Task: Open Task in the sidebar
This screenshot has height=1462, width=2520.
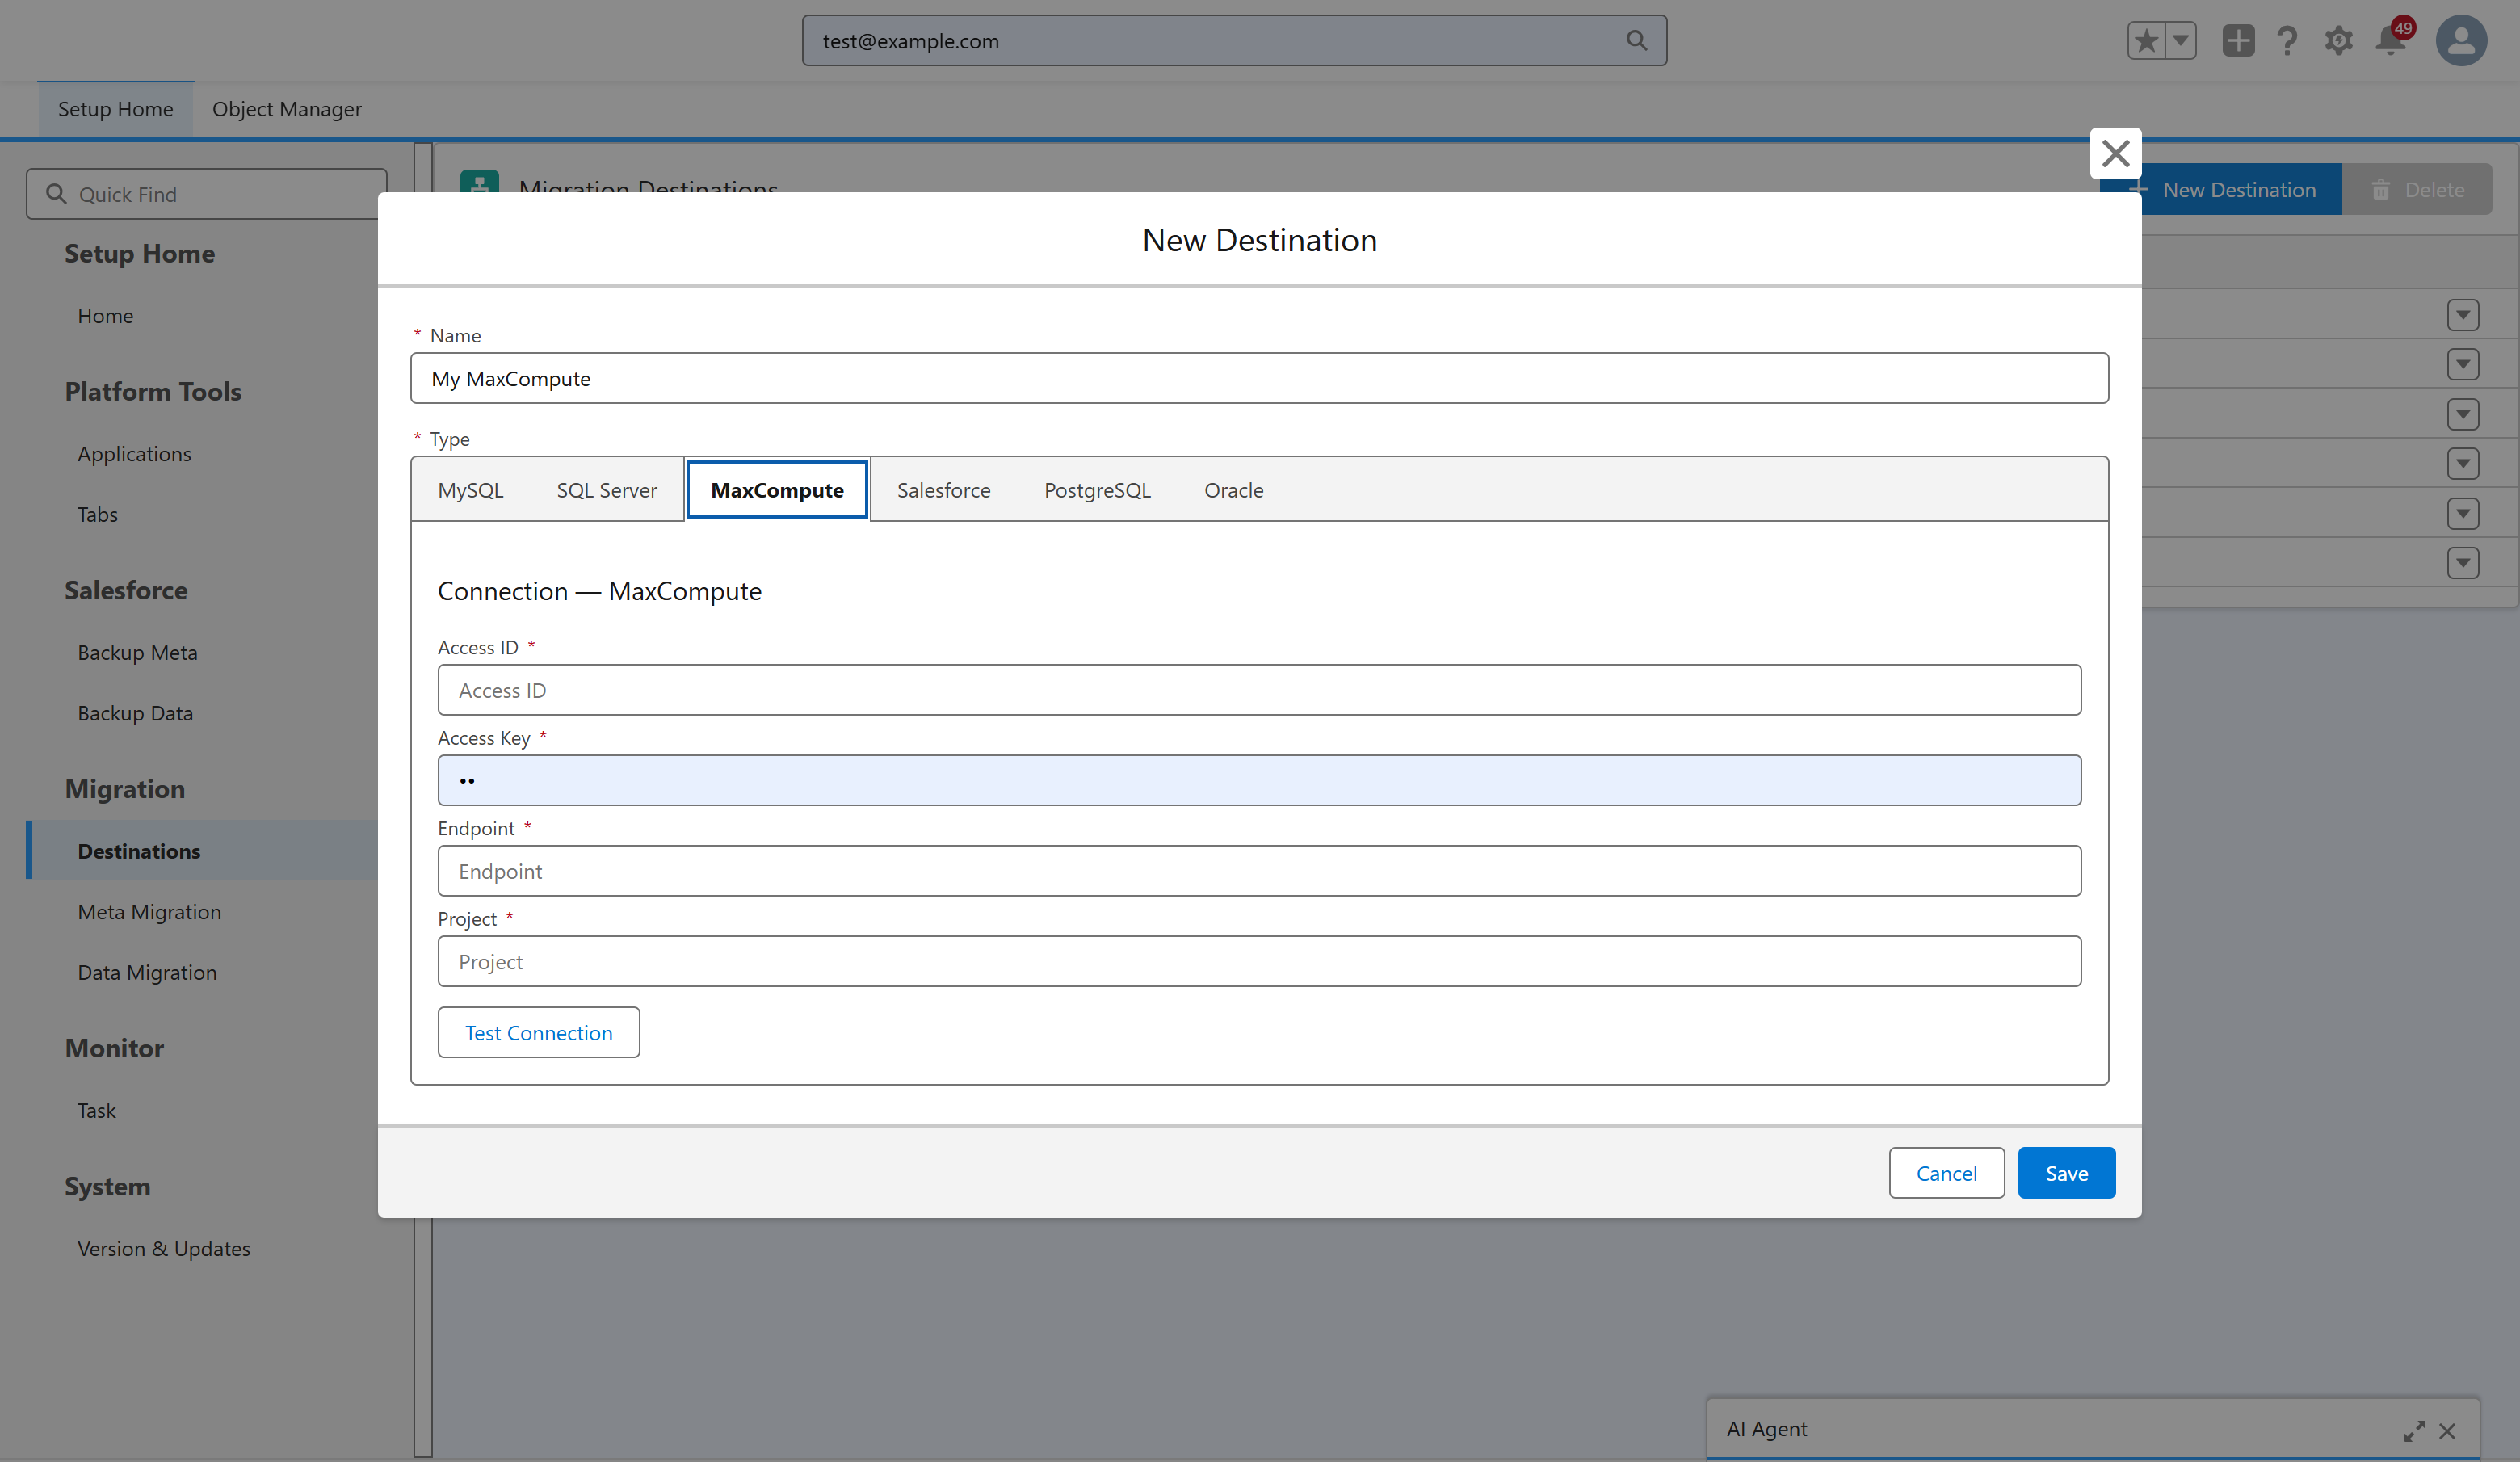Action: (96, 1110)
